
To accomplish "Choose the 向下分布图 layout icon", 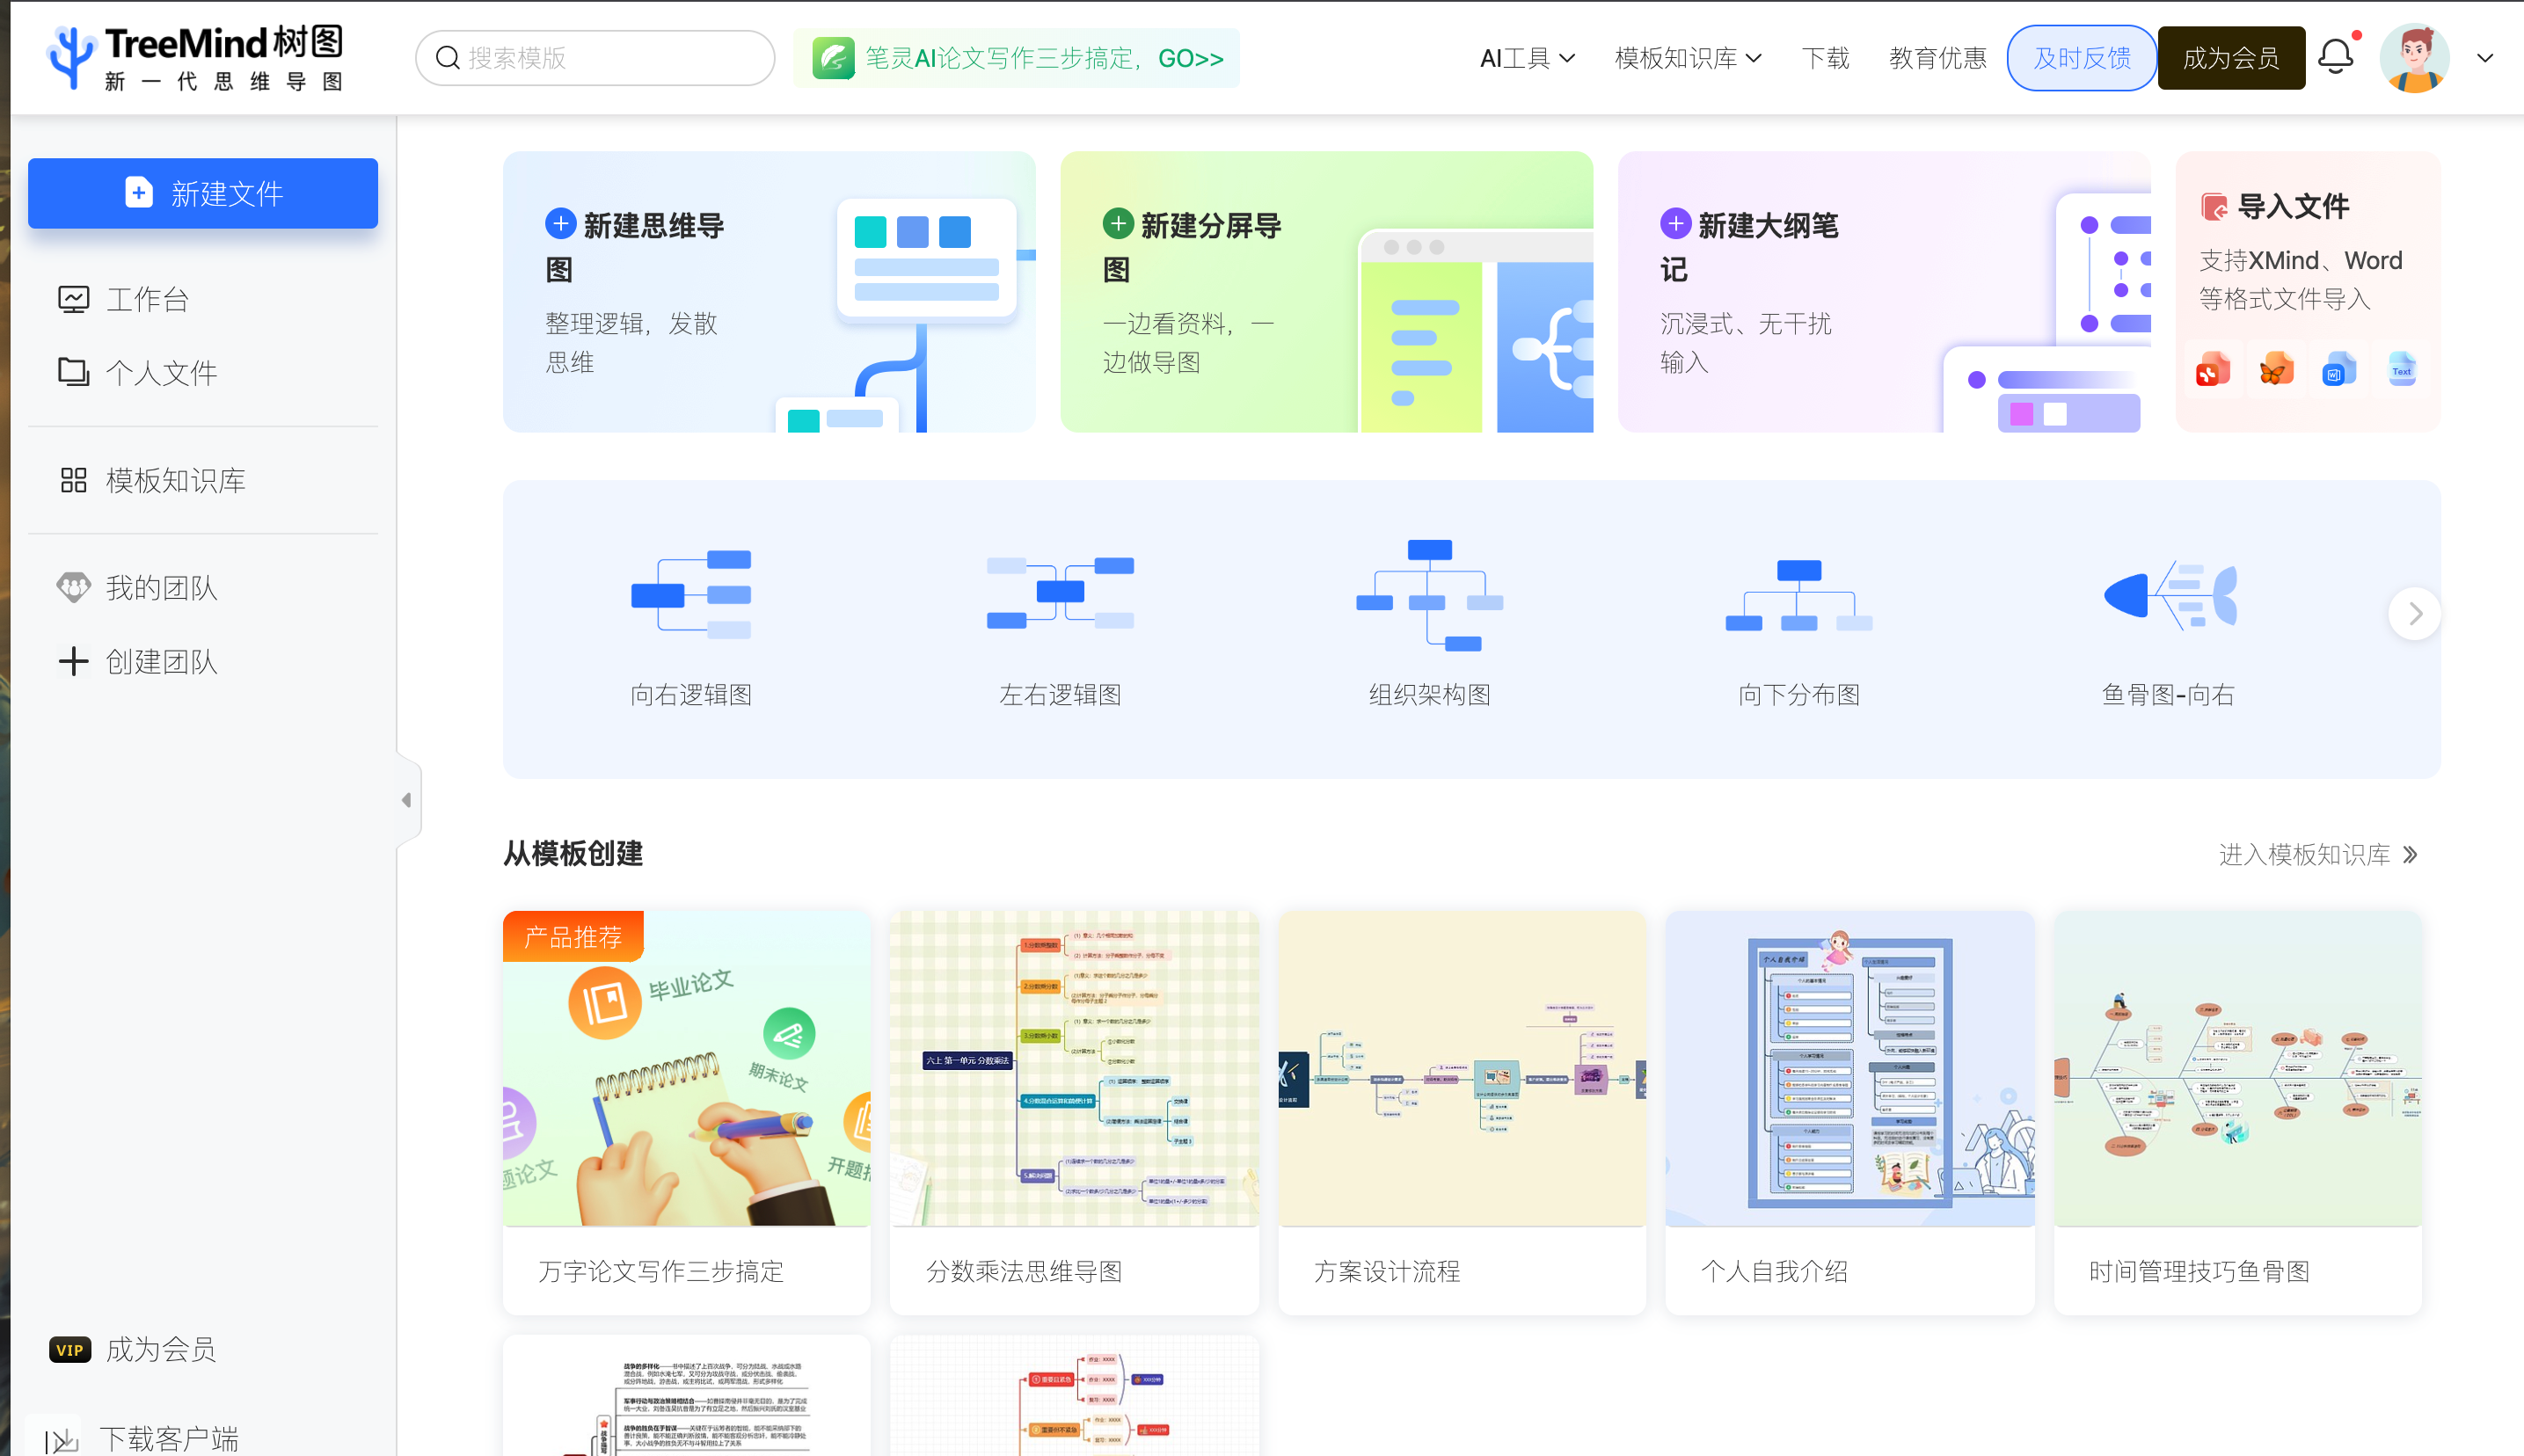I will pyautogui.click(x=1798, y=596).
